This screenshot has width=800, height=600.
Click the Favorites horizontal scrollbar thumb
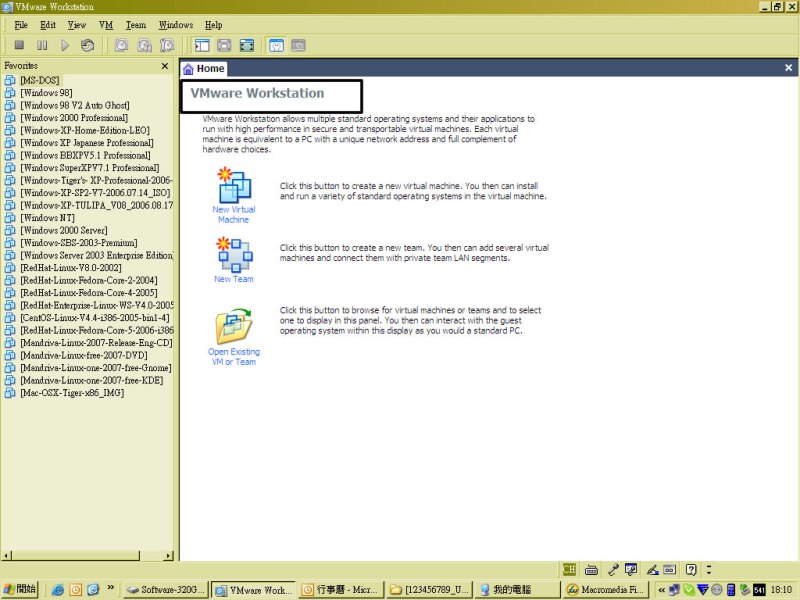[76, 555]
